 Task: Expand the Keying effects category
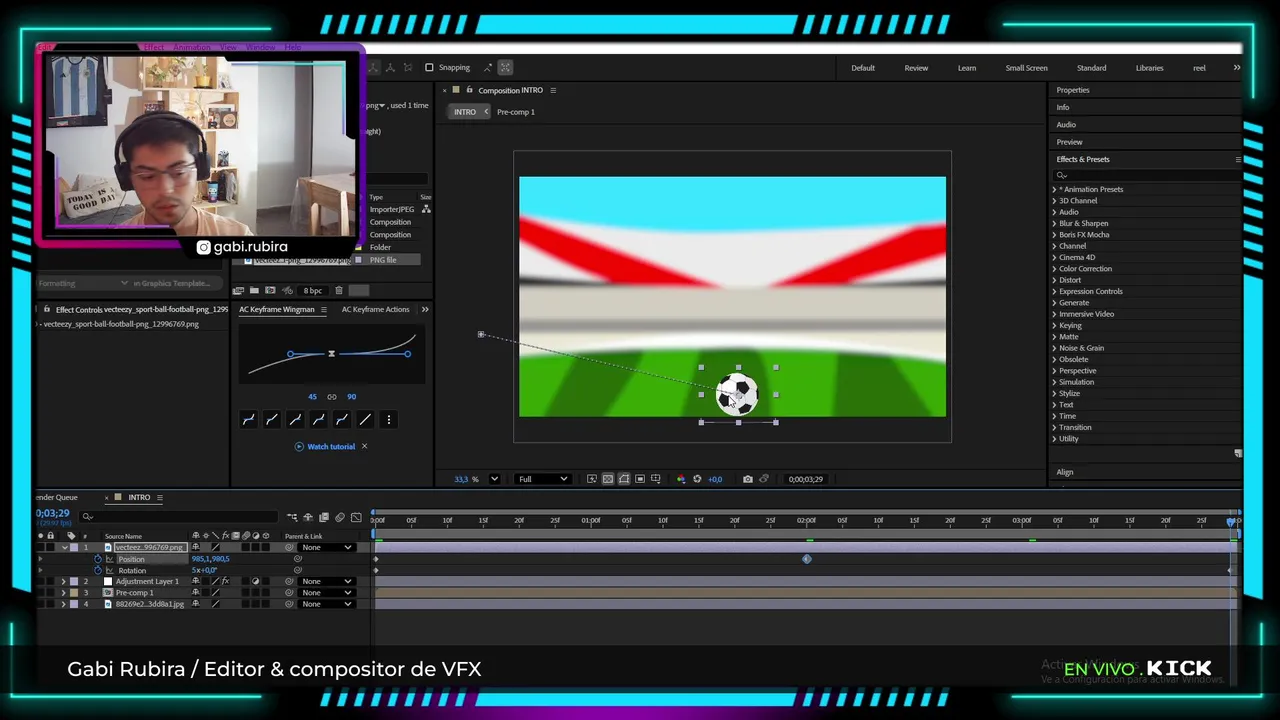pos(1054,325)
